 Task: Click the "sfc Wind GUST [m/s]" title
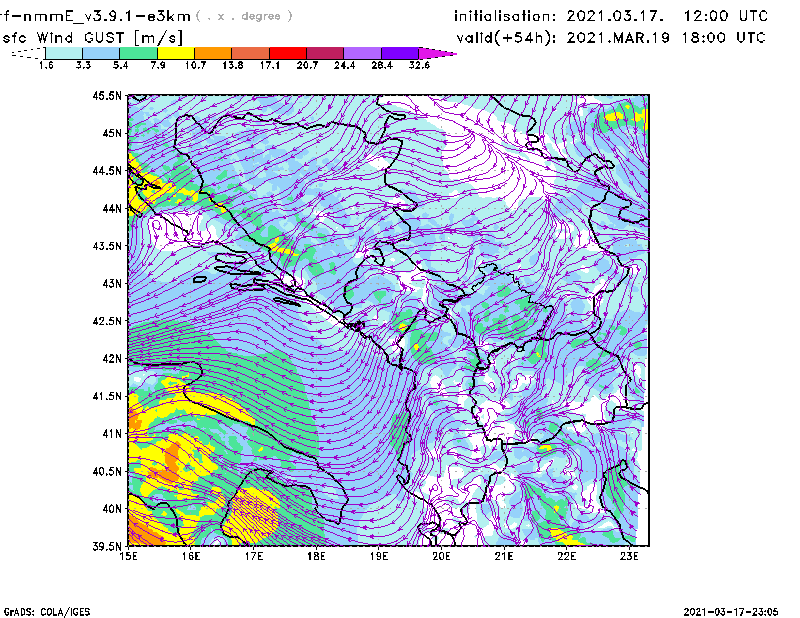pyautogui.click(x=92, y=38)
